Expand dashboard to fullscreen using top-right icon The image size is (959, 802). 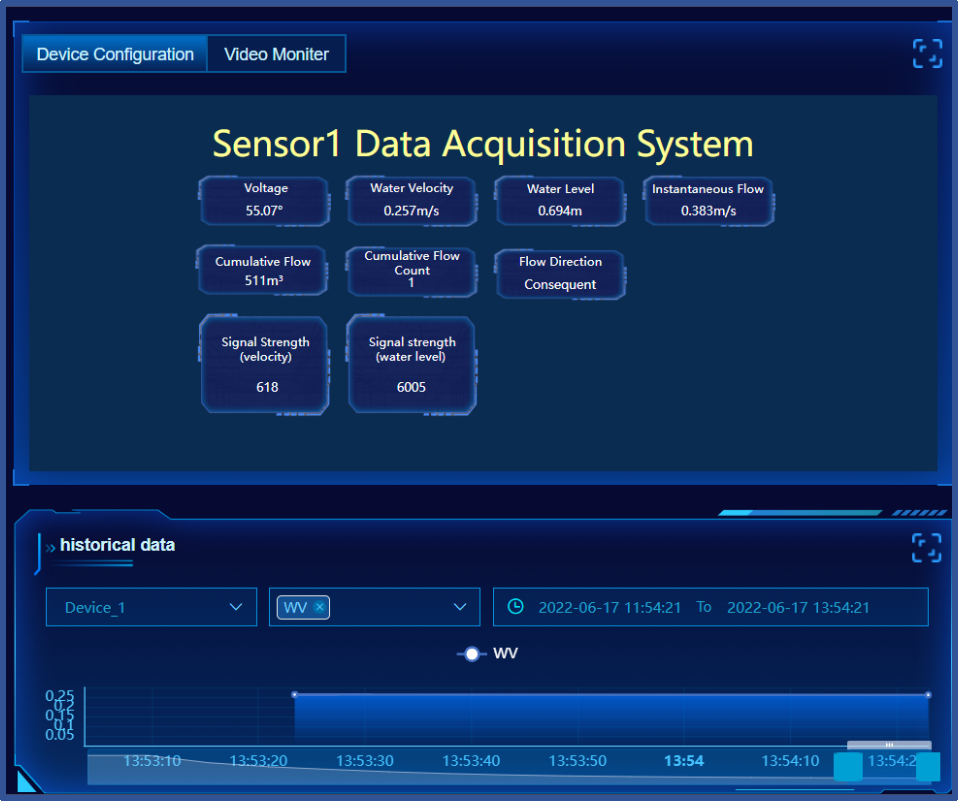pyautogui.click(x=926, y=53)
